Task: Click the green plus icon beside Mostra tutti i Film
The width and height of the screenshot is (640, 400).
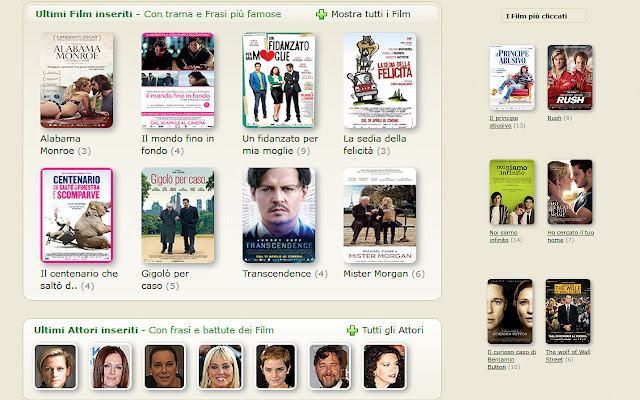Action: 322,14
